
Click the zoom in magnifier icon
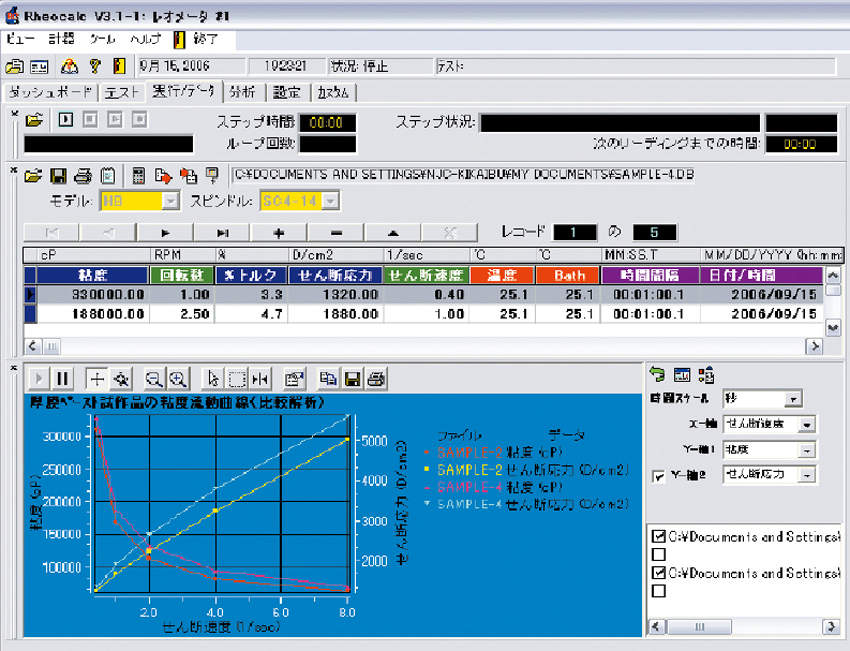[x=178, y=379]
